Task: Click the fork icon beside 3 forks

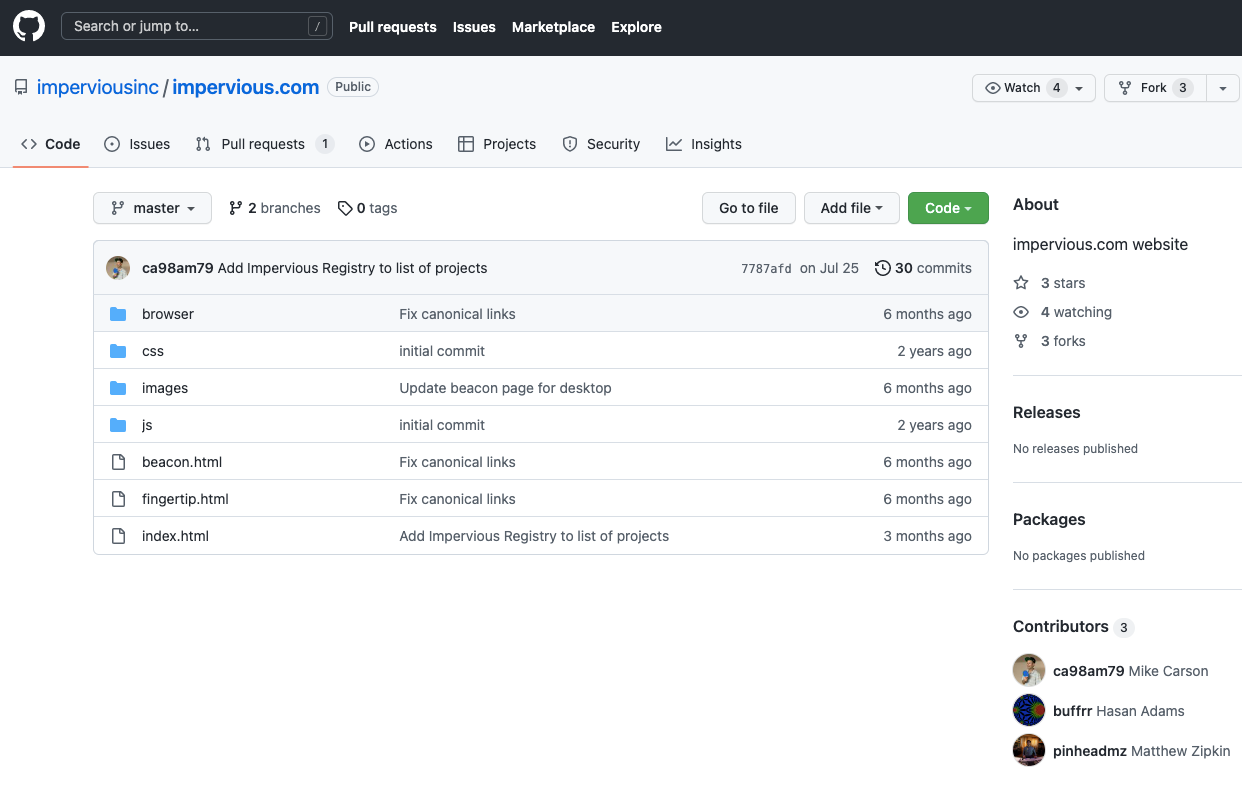Action: click(x=1021, y=341)
